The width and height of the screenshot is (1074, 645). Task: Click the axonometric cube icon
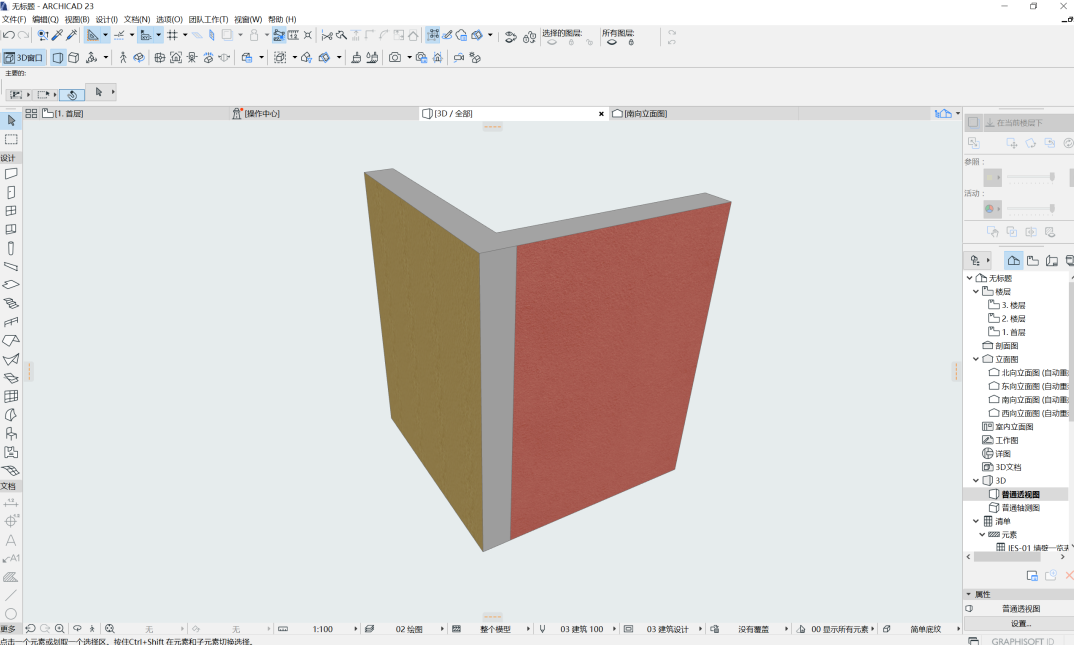coord(74,58)
